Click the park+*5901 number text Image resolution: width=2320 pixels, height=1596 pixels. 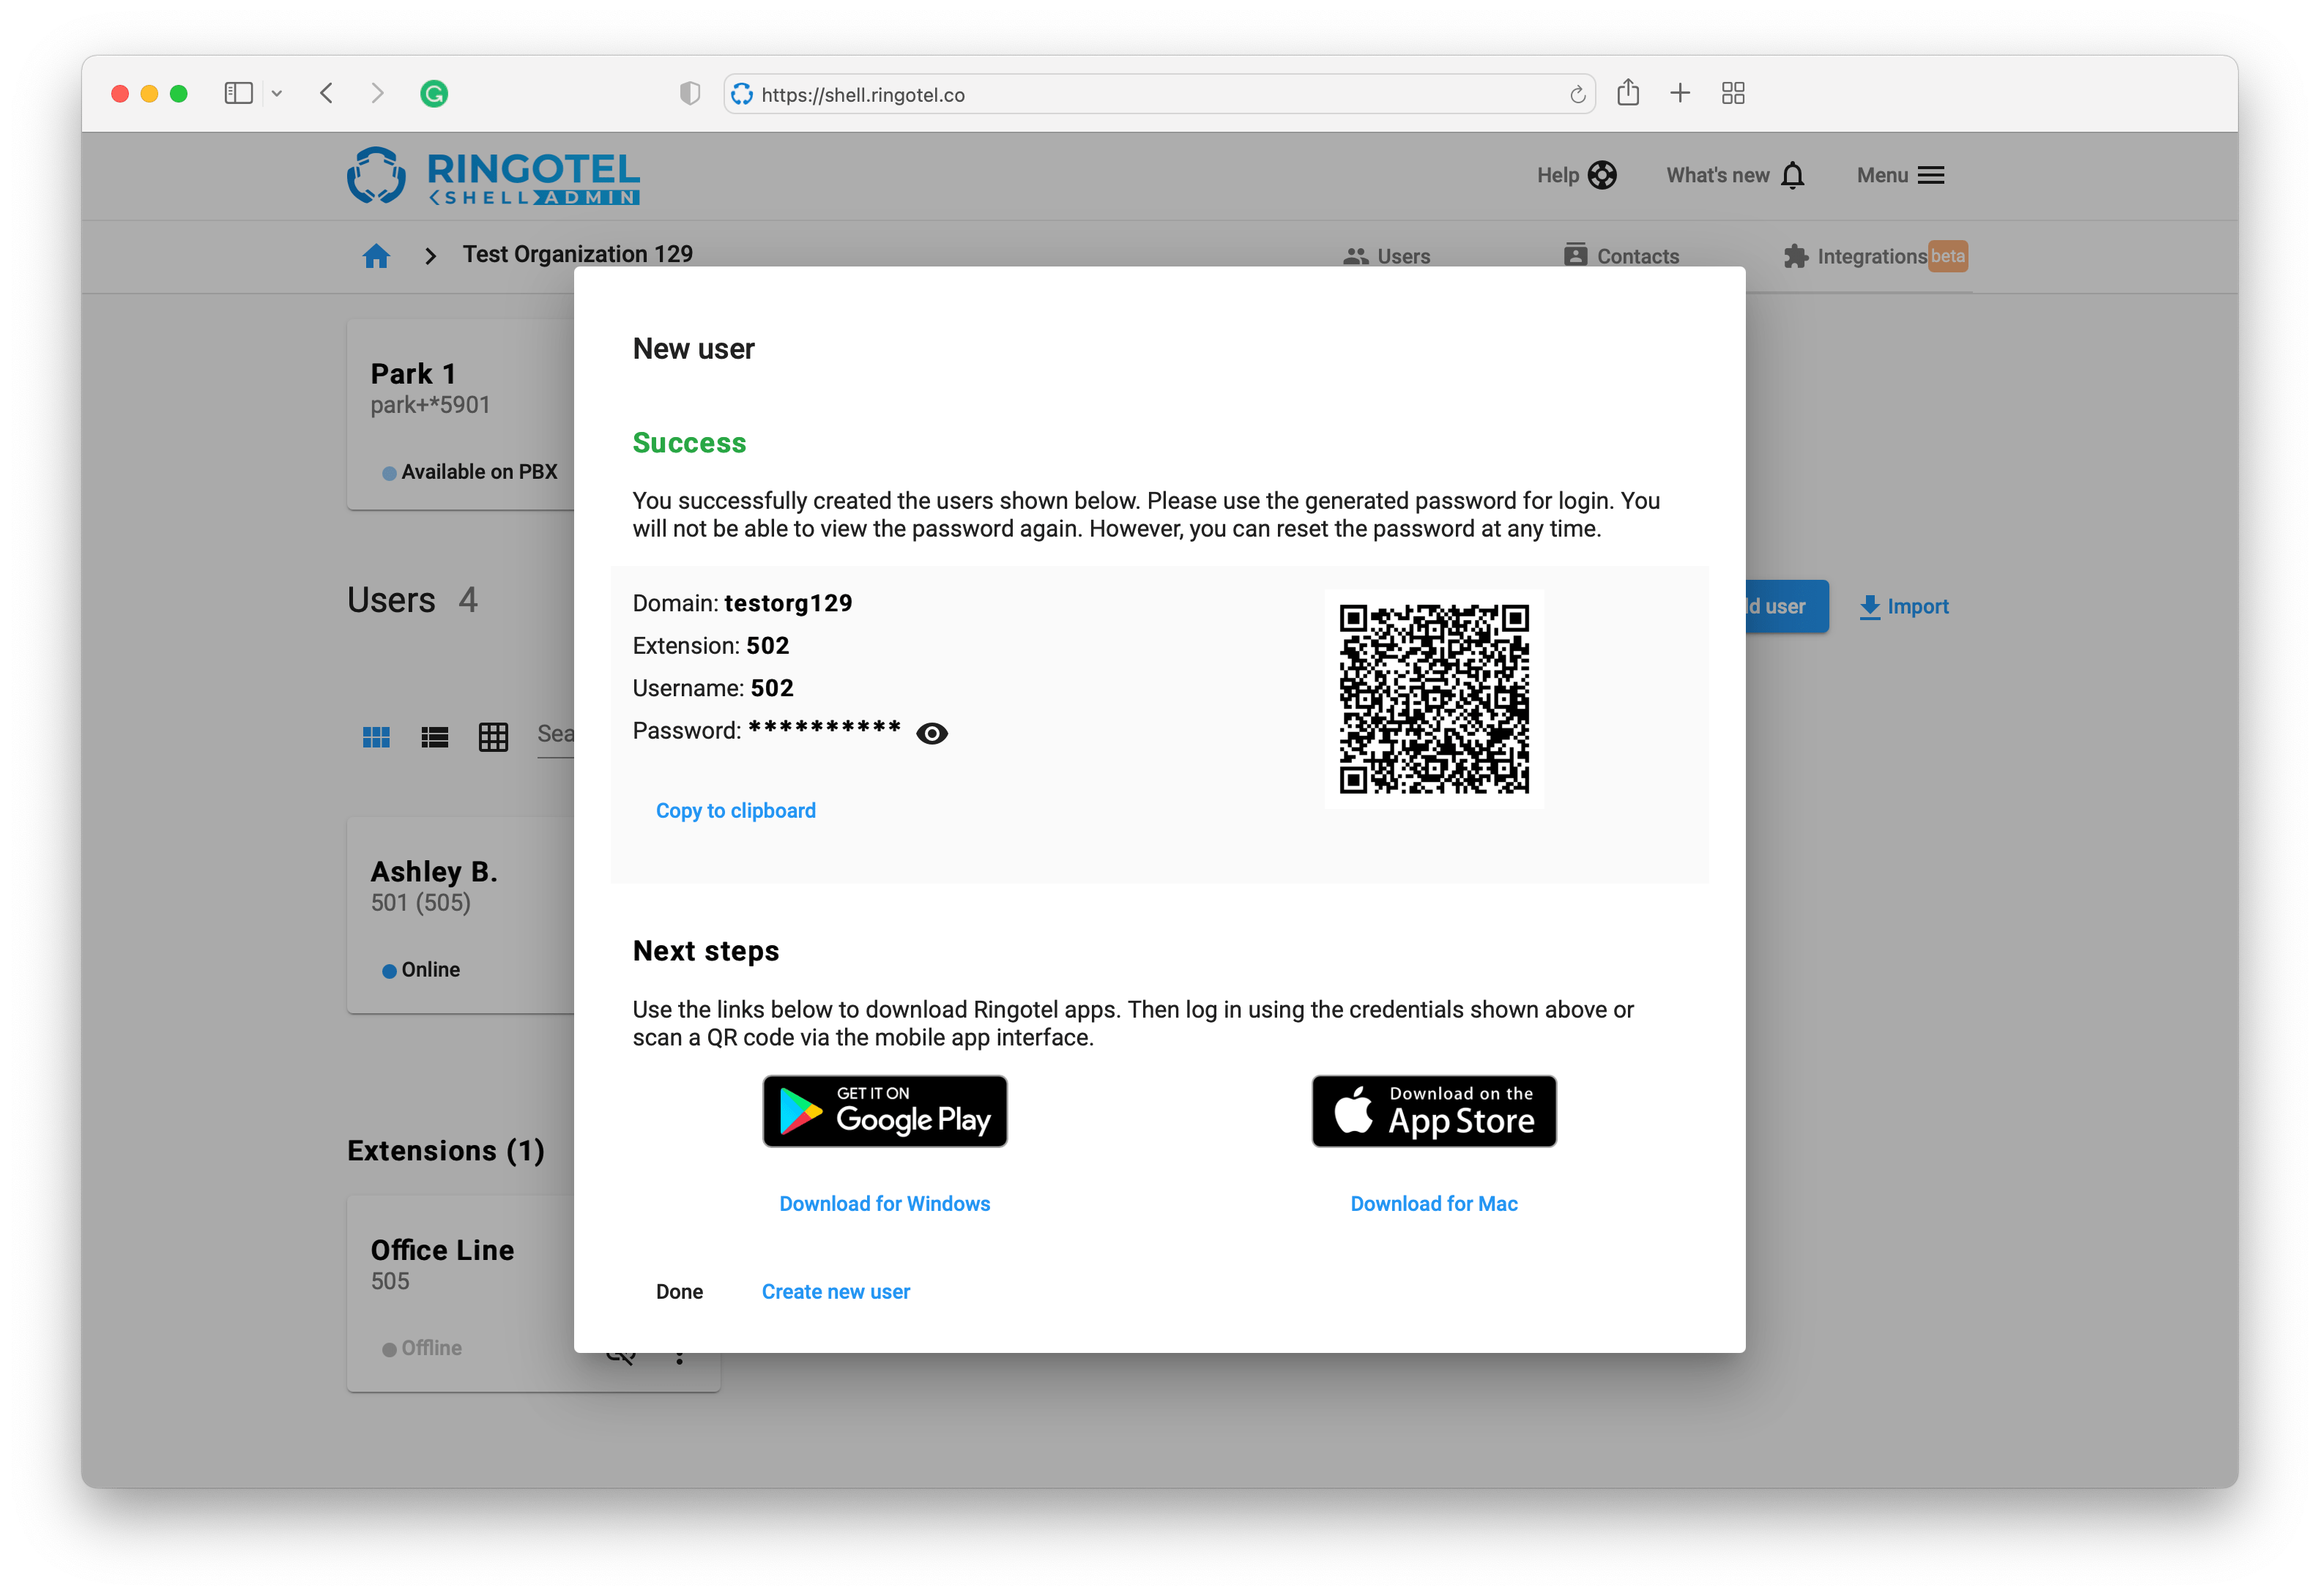(x=430, y=404)
